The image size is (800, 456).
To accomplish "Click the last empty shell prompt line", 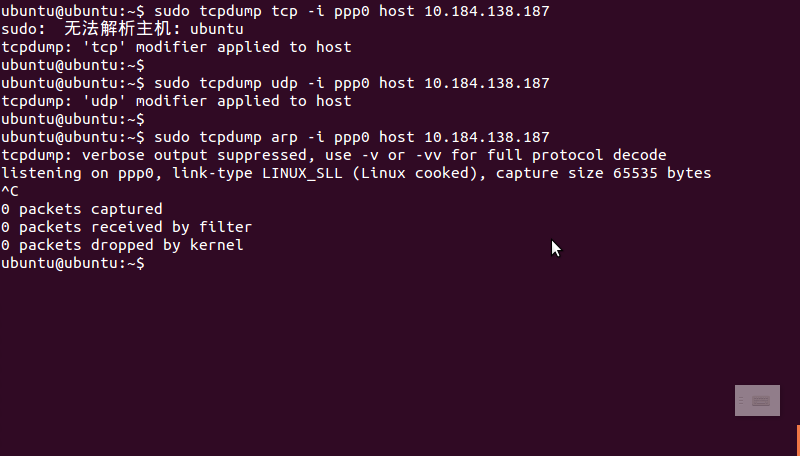I will click(x=73, y=263).
